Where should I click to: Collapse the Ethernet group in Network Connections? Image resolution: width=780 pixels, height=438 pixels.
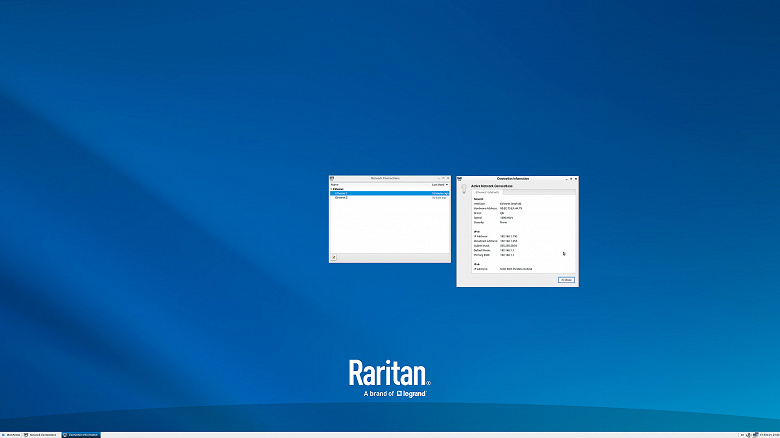[x=332, y=189]
